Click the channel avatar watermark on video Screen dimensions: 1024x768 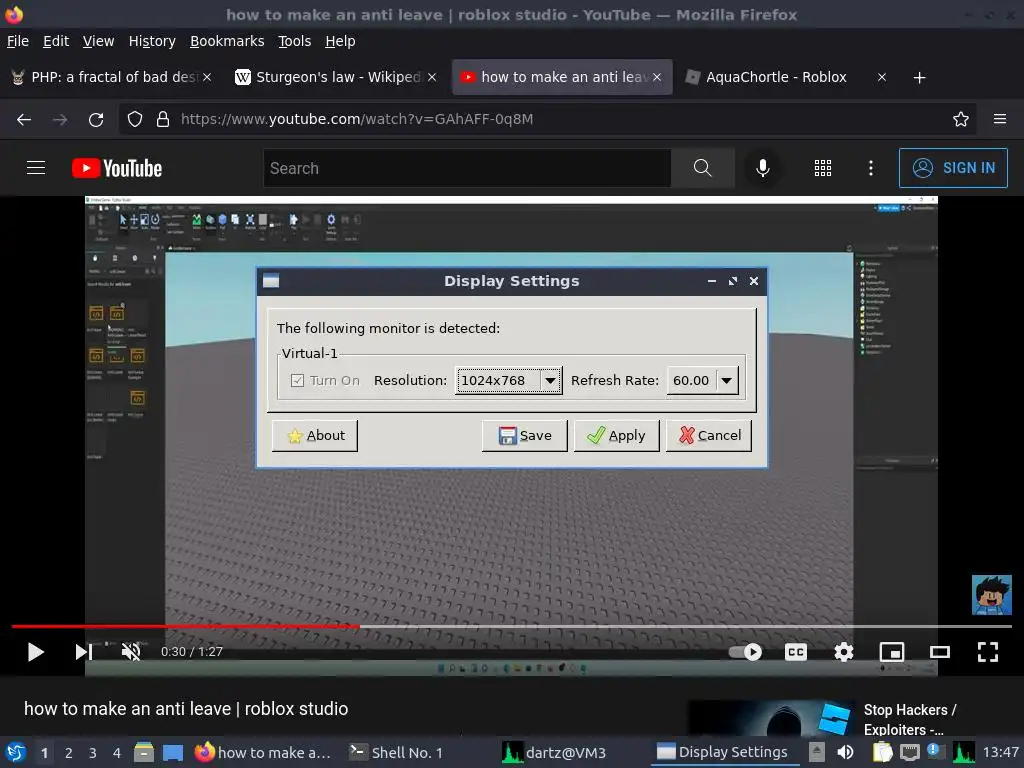pyautogui.click(x=991, y=595)
